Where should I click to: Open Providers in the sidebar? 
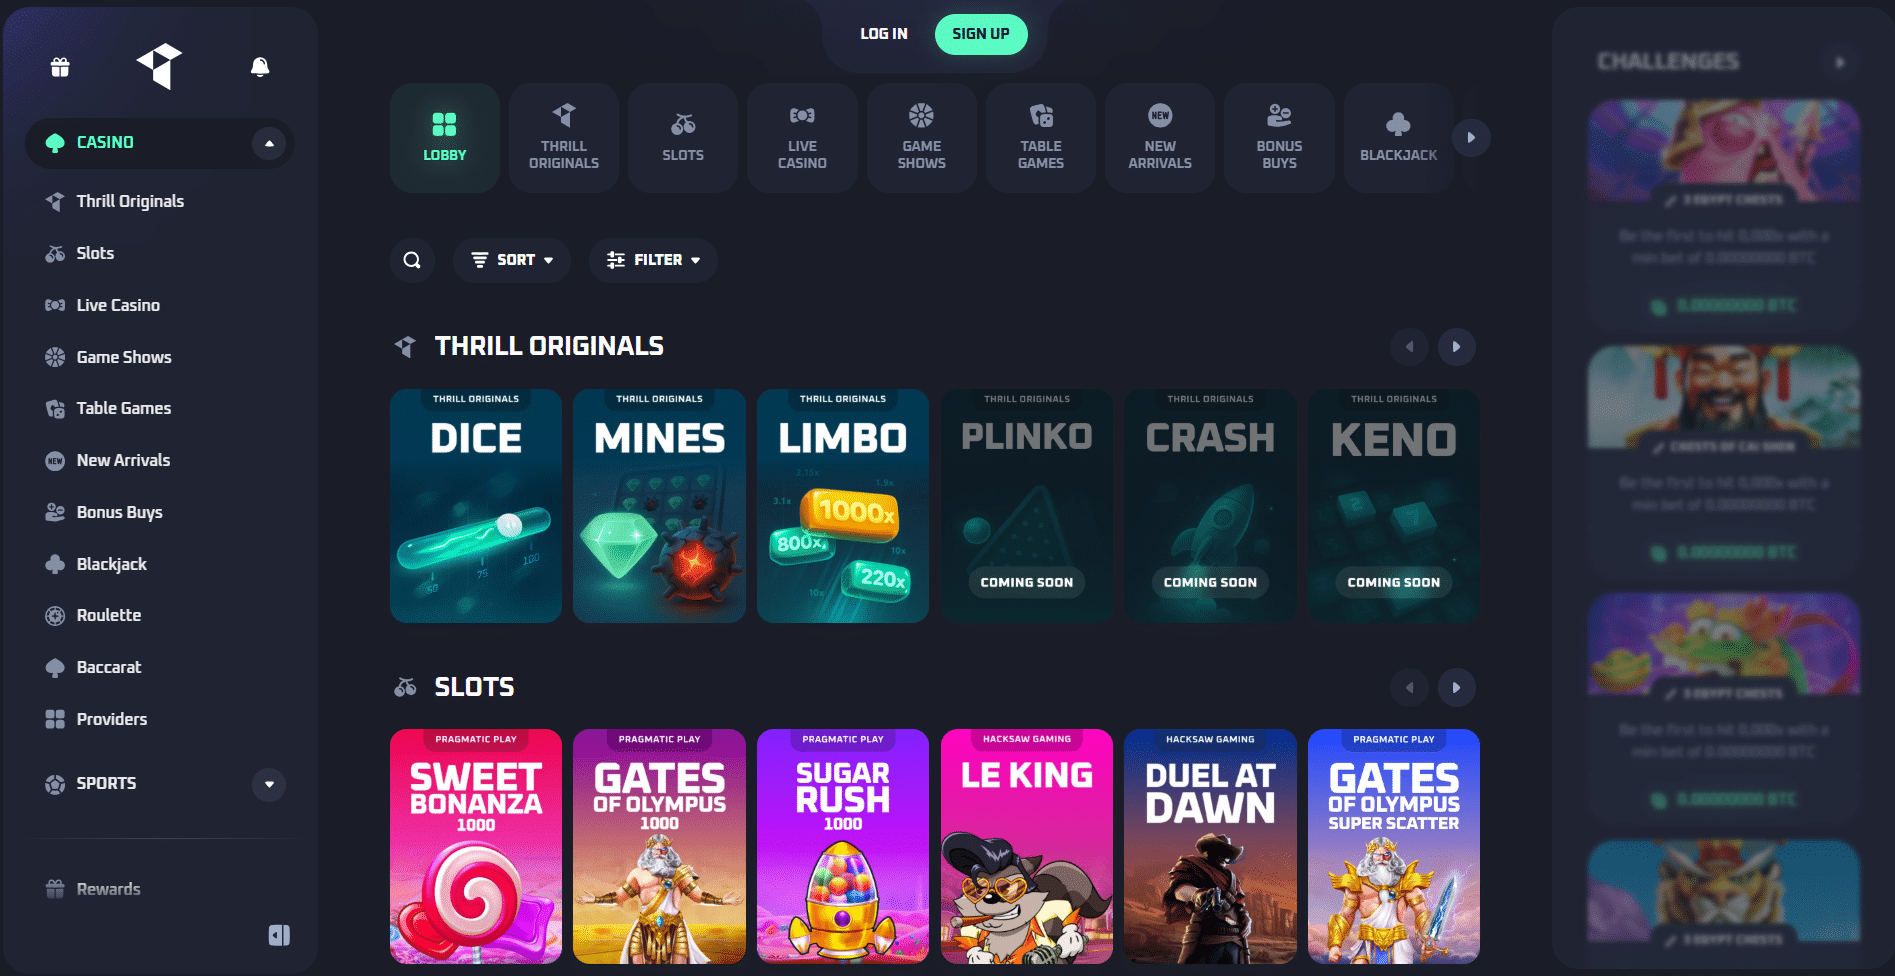(96, 719)
